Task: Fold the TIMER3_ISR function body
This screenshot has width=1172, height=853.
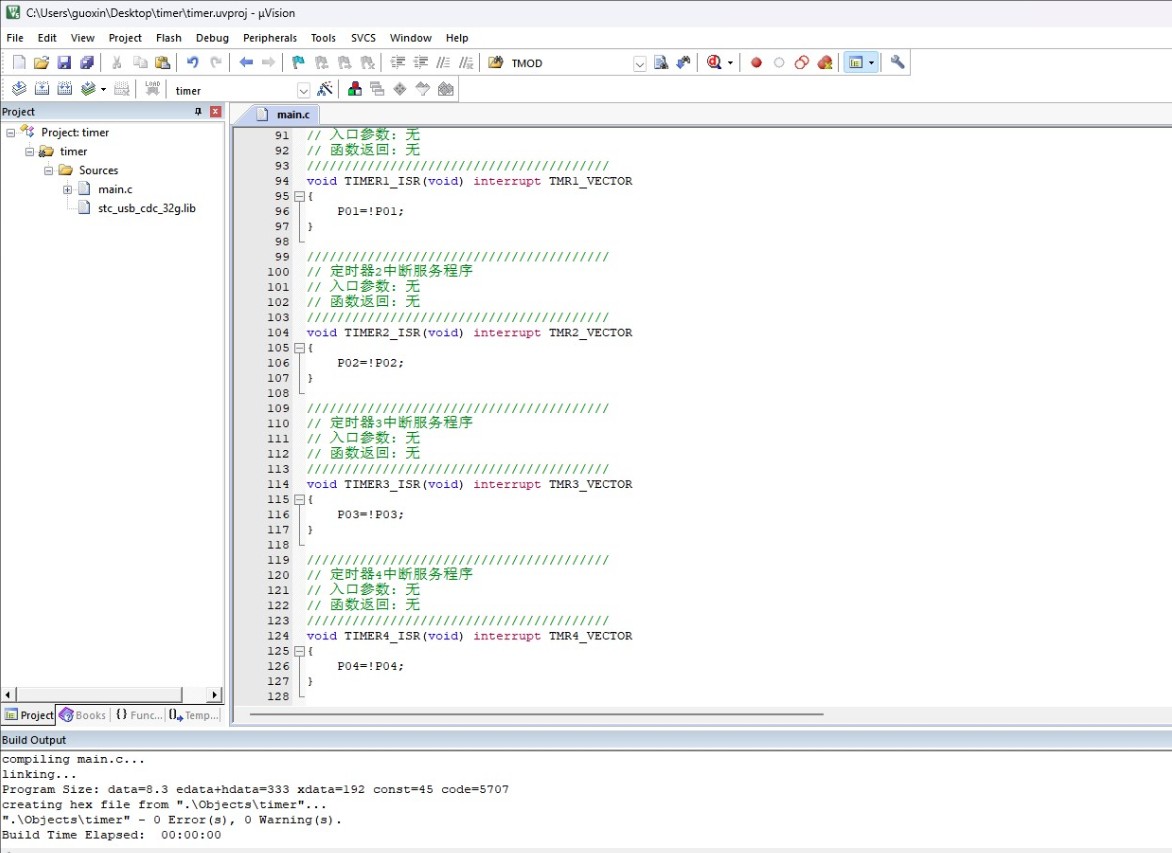Action: coord(299,499)
